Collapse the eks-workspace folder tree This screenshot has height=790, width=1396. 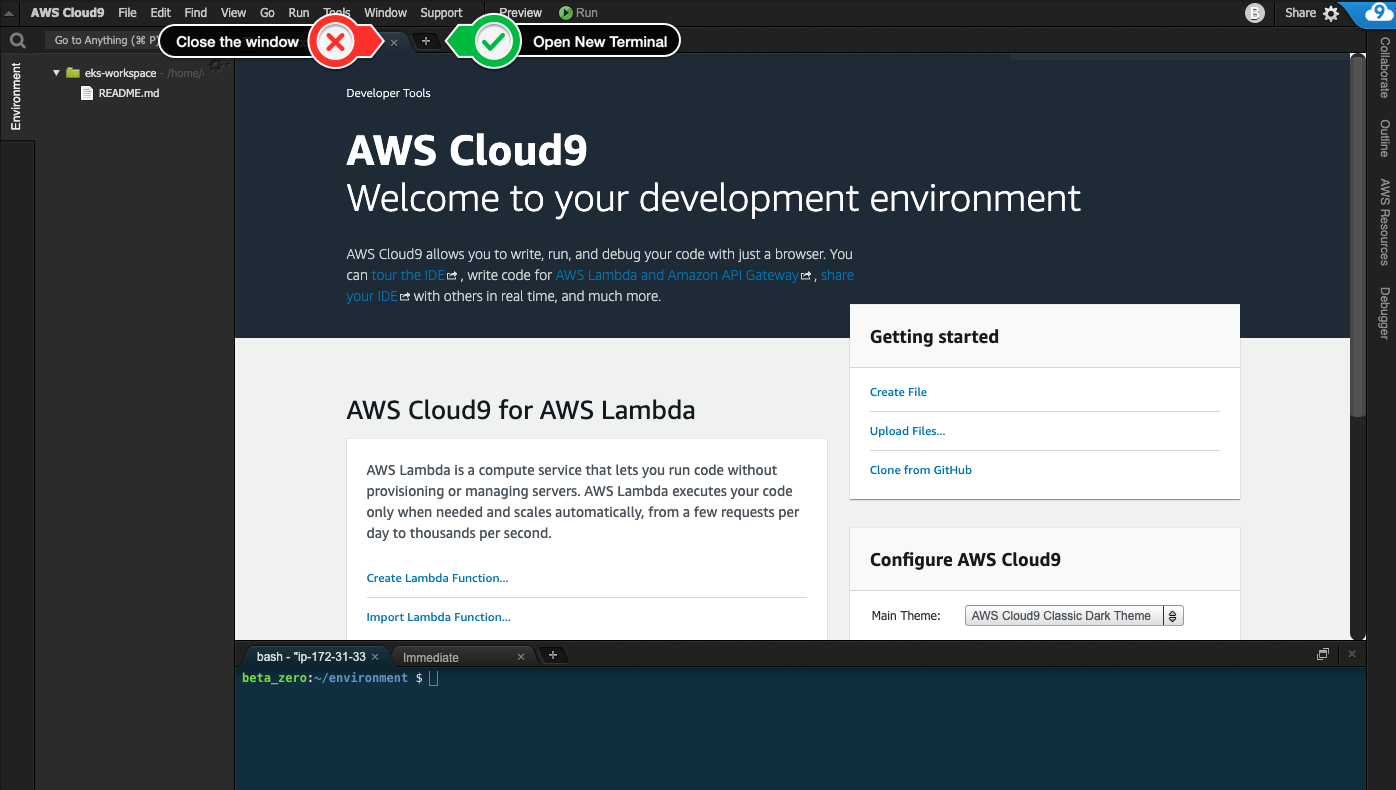click(57, 73)
